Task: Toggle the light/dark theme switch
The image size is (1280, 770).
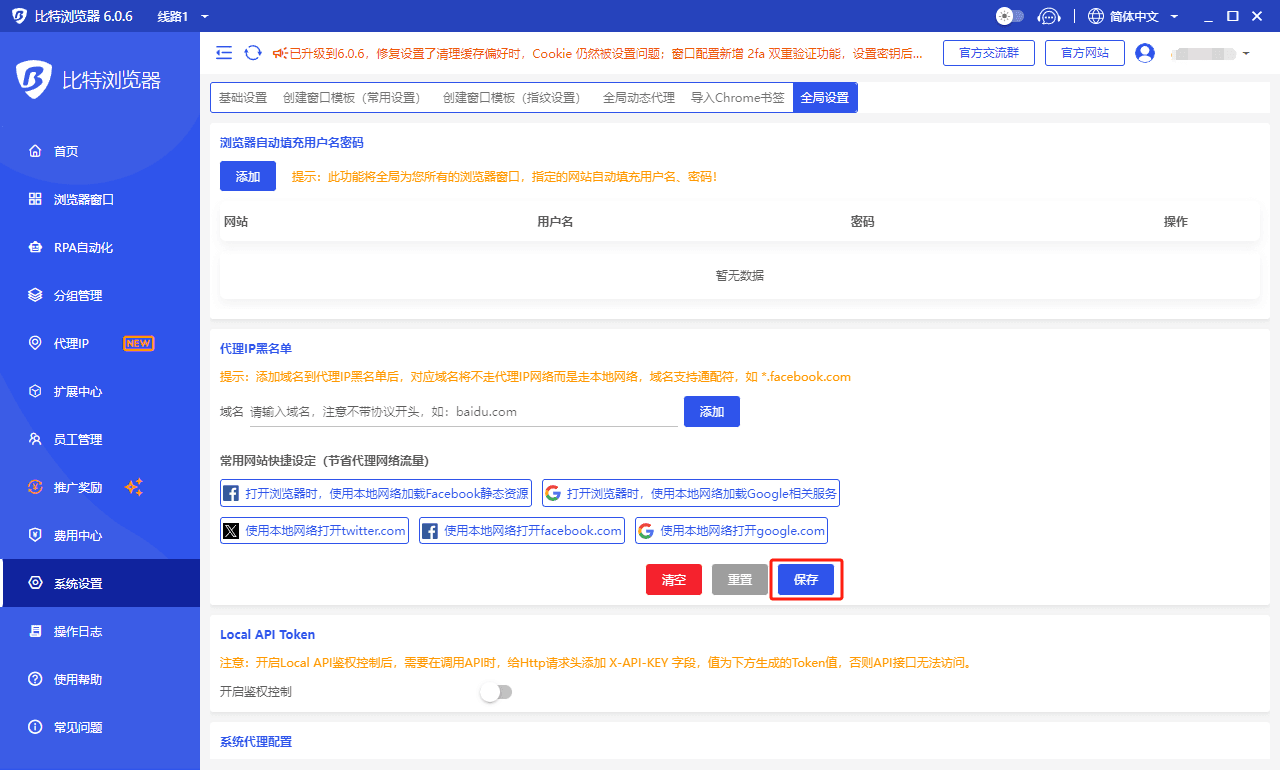Action: click(1010, 16)
